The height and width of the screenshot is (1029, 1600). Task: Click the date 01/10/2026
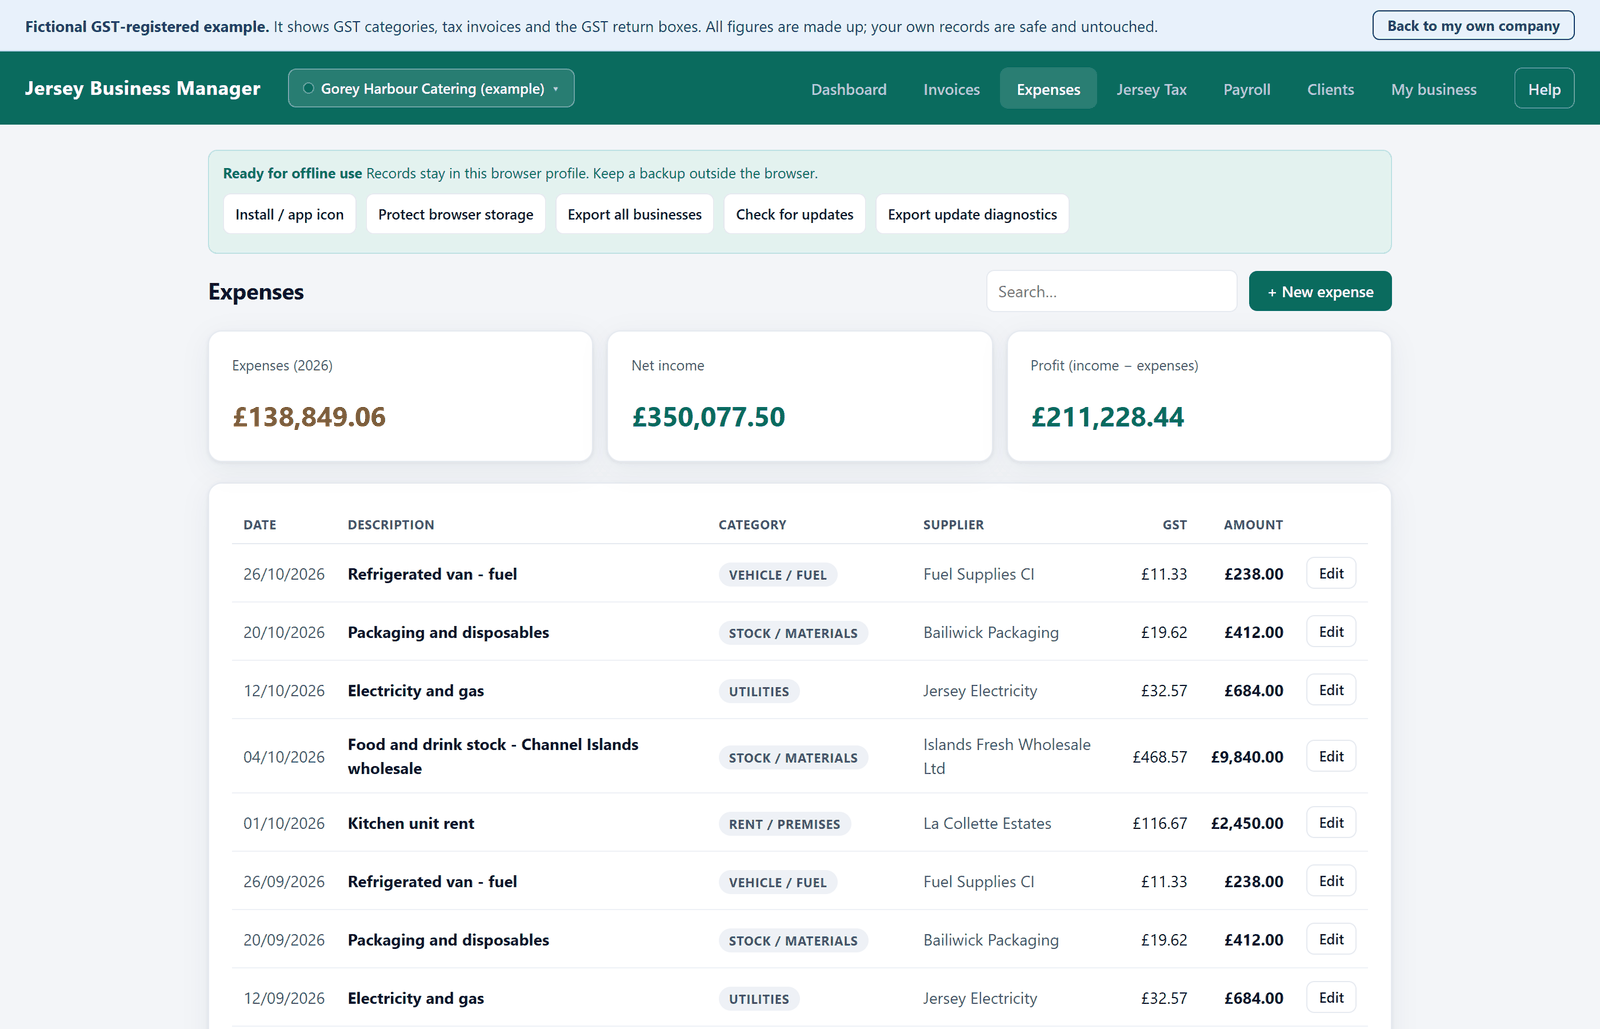[x=284, y=823]
